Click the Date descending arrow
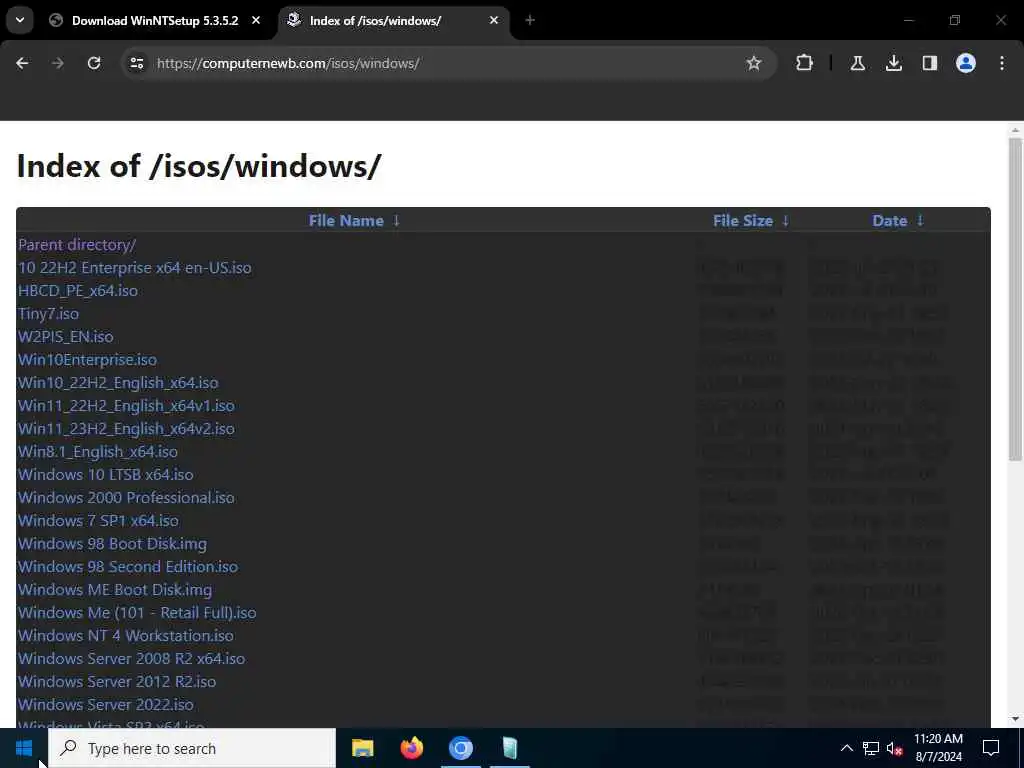Image resolution: width=1024 pixels, height=768 pixels. point(920,221)
